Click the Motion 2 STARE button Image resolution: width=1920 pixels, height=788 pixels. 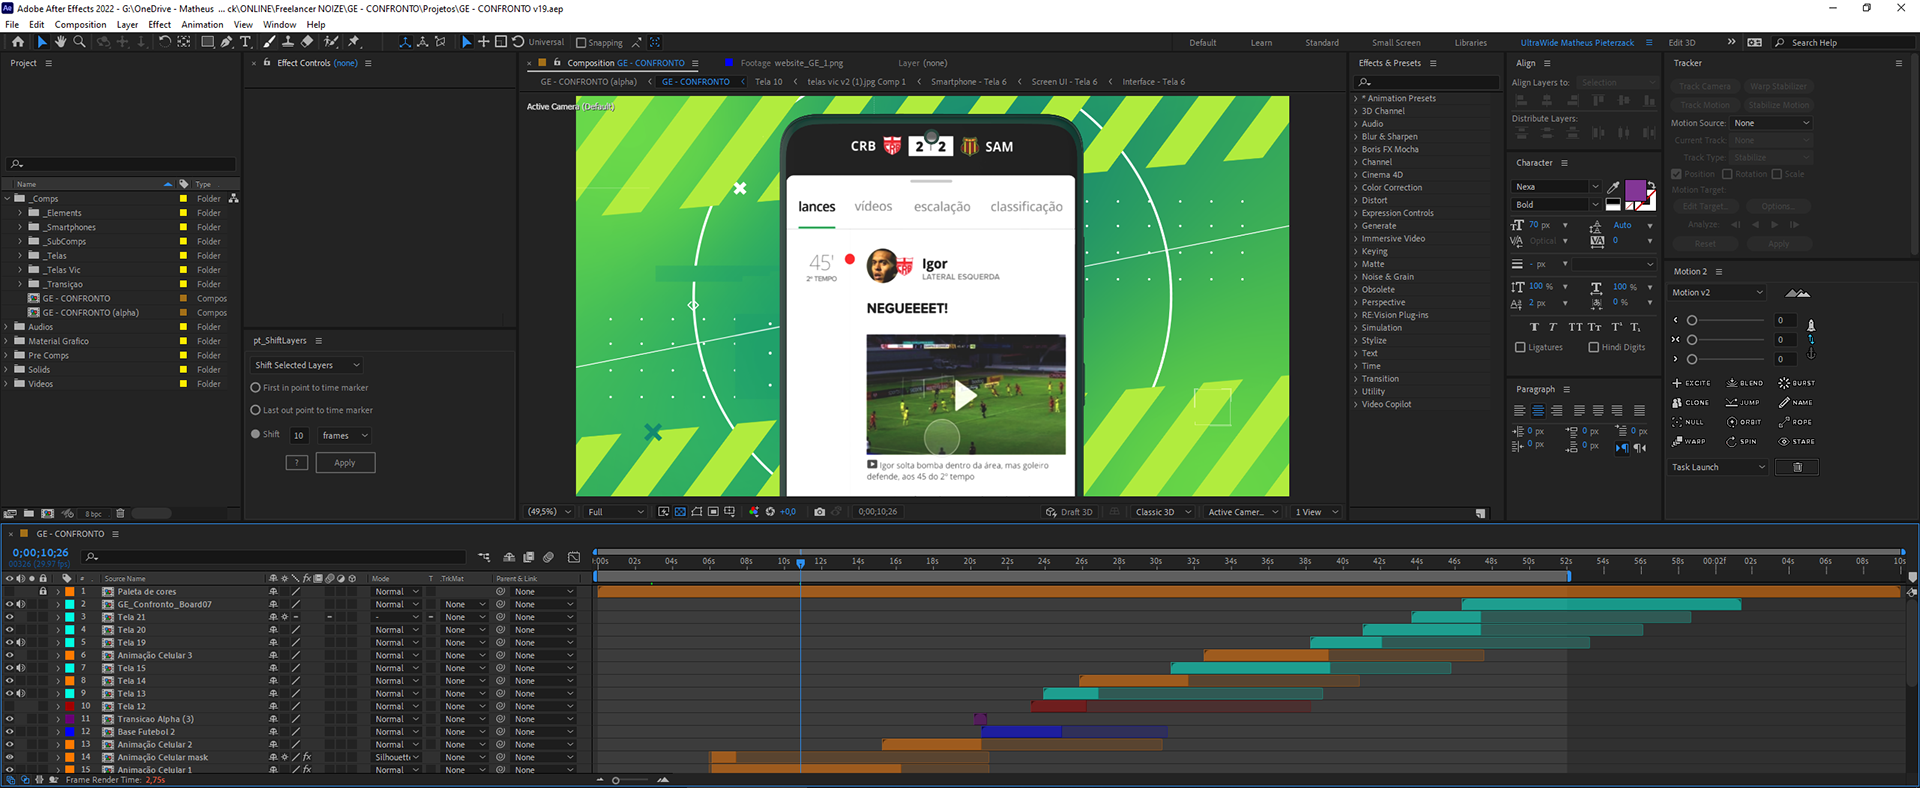click(x=1797, y=441)
